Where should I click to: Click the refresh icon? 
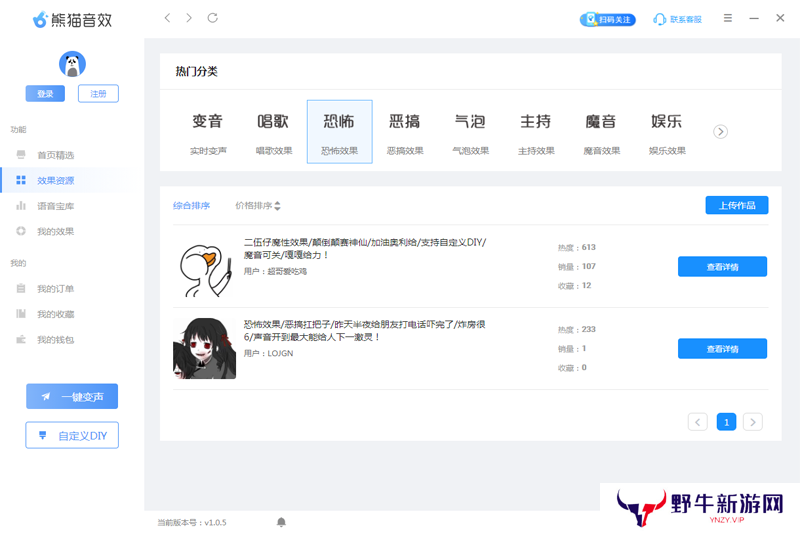pyautogui.click(x=213, y=18)
